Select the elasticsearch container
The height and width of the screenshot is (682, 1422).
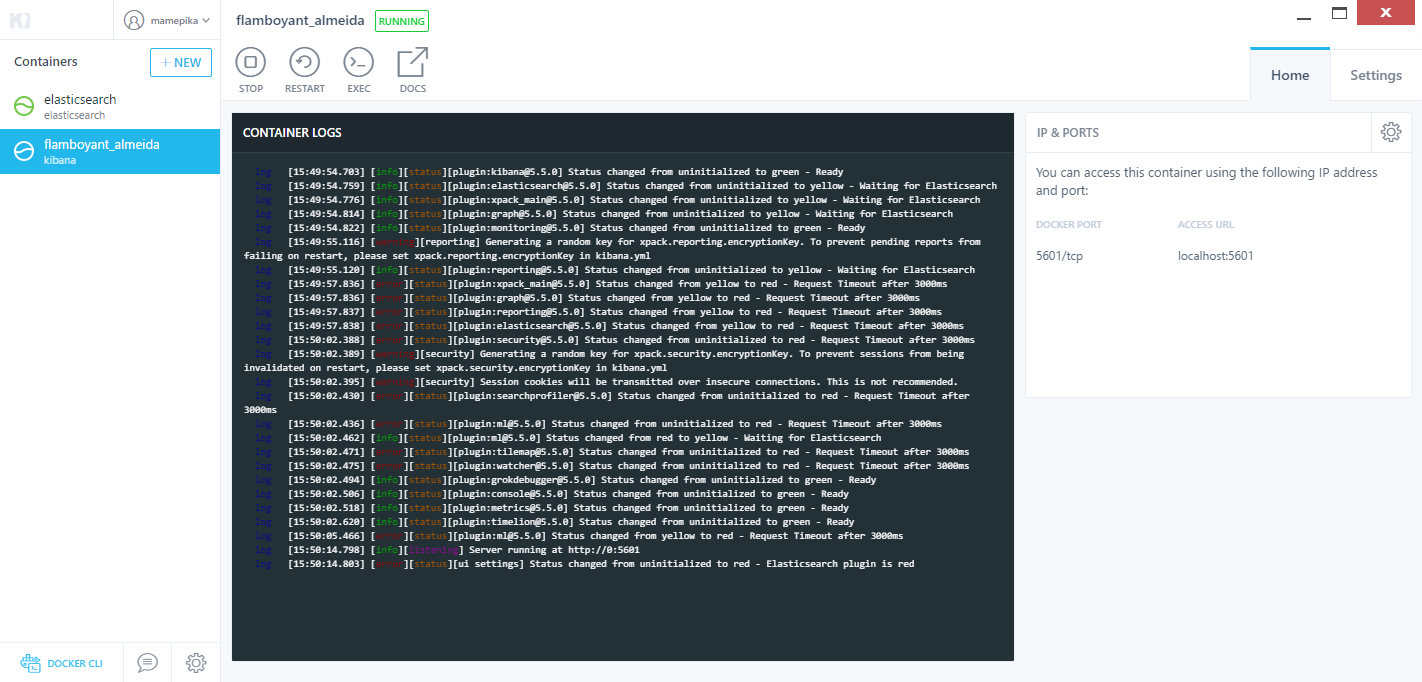pos(110,107)
